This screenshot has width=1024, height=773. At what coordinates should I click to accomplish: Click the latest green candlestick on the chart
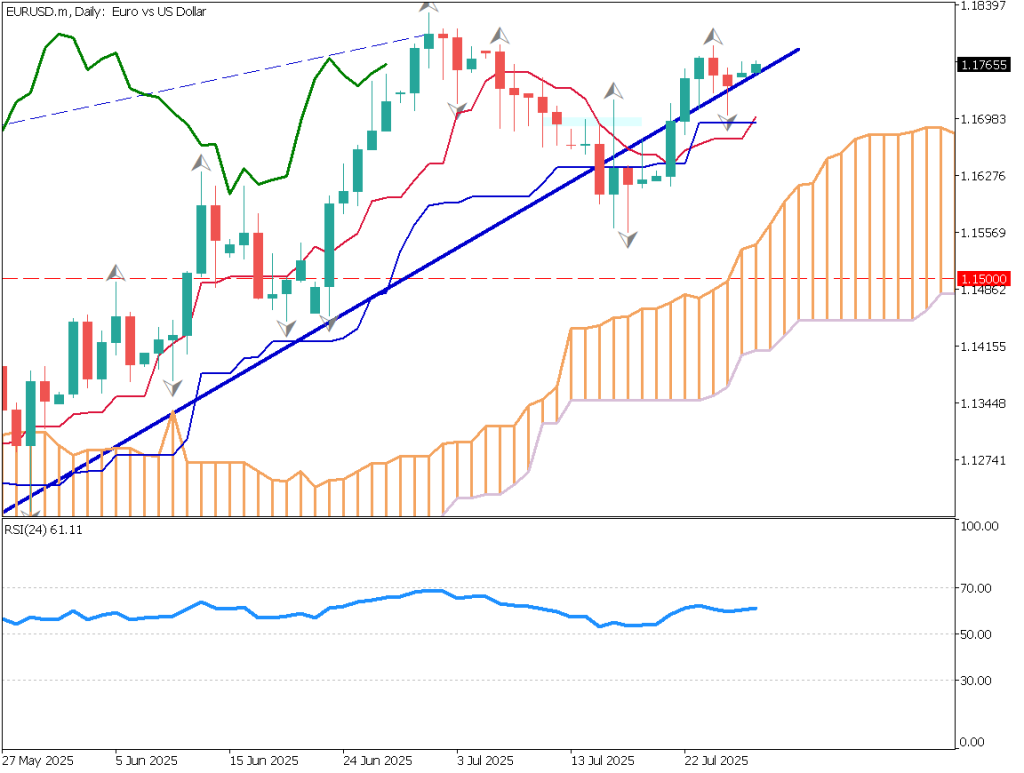point(756,69)
